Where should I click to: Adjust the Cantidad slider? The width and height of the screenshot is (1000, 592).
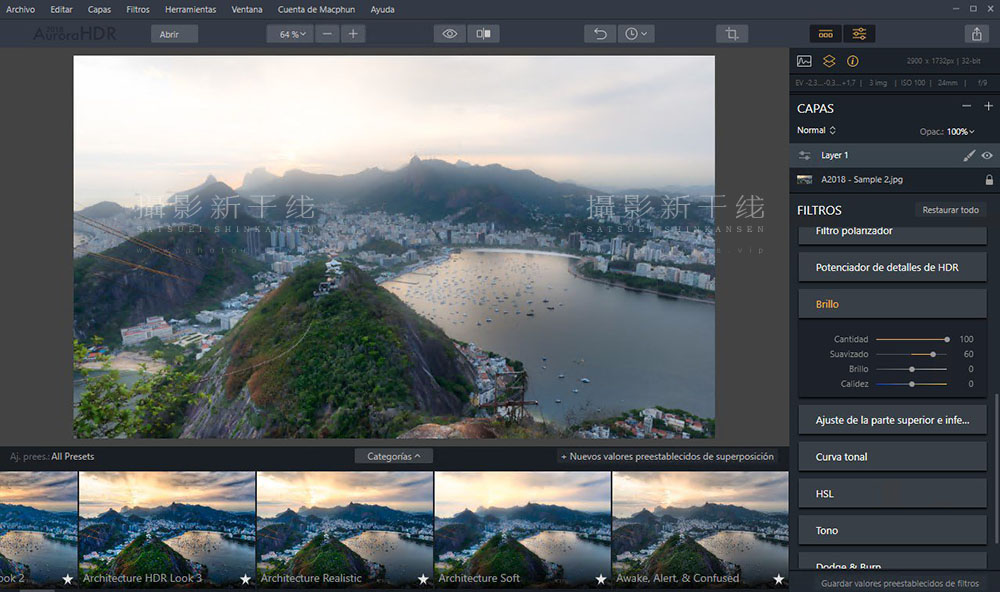point(911,339)
